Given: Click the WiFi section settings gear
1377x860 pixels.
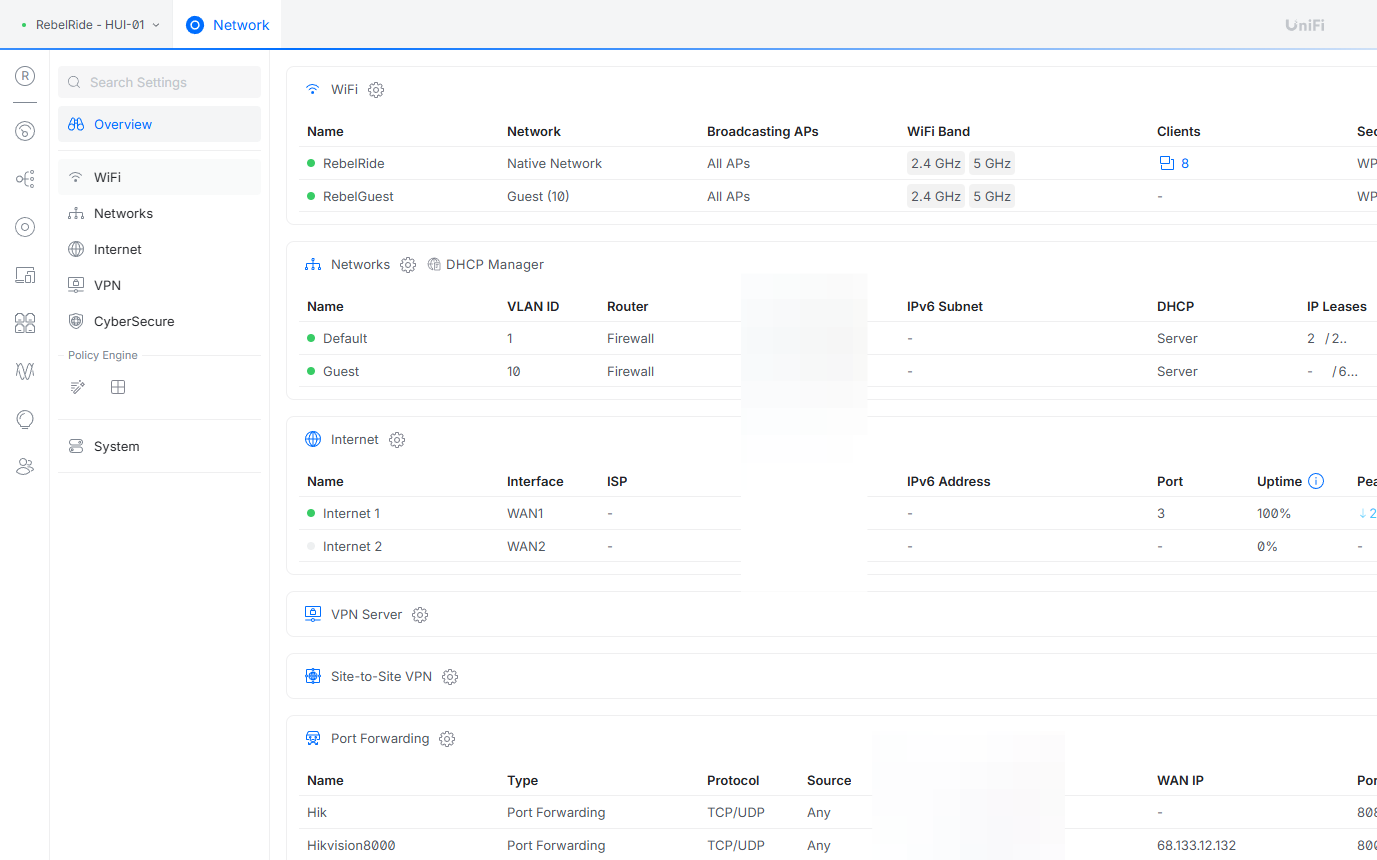Looking at the screenshot, I should [376, 90].
